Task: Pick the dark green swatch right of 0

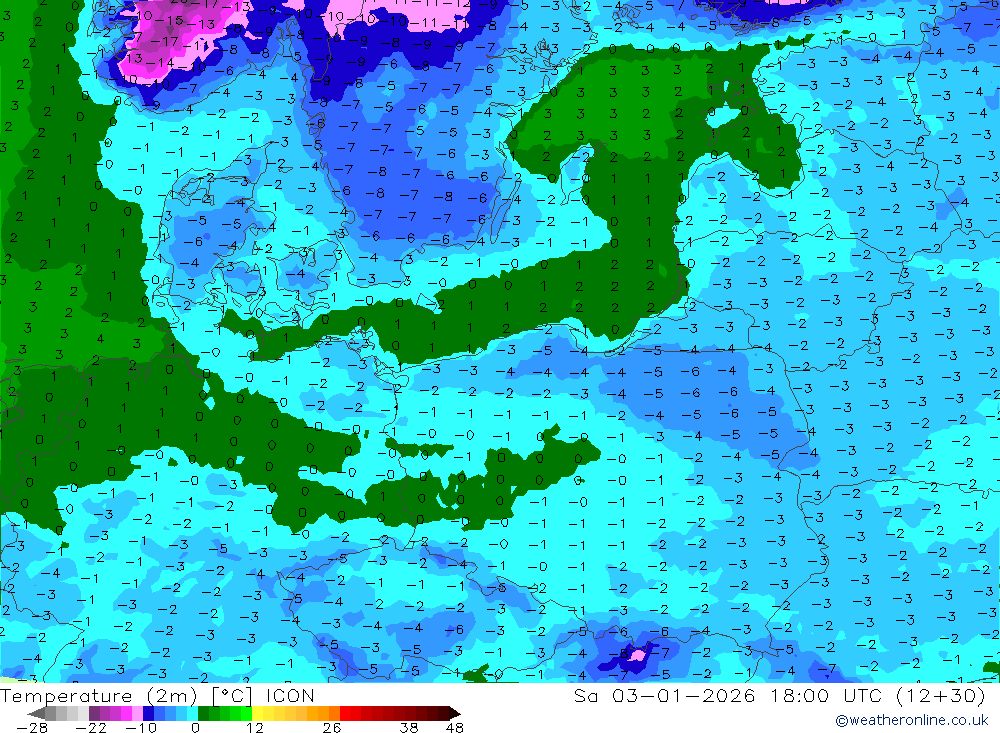Action: pos(203,713)
